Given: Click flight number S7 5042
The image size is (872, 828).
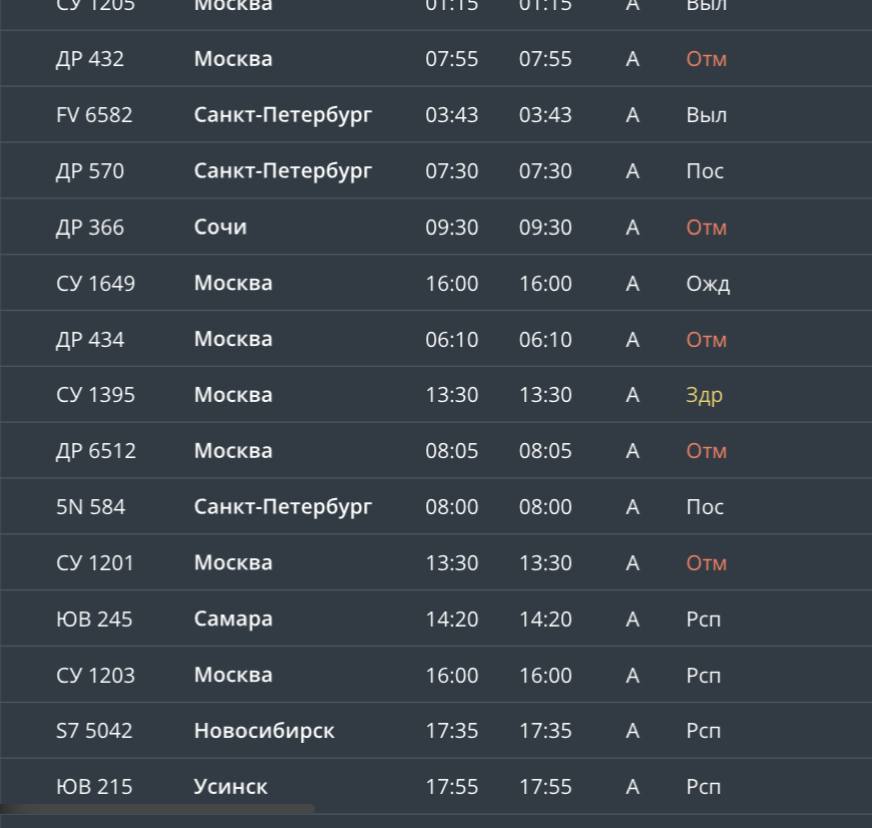Looking at the screenshot, I should pyautogui.click(x=94, y=731).
